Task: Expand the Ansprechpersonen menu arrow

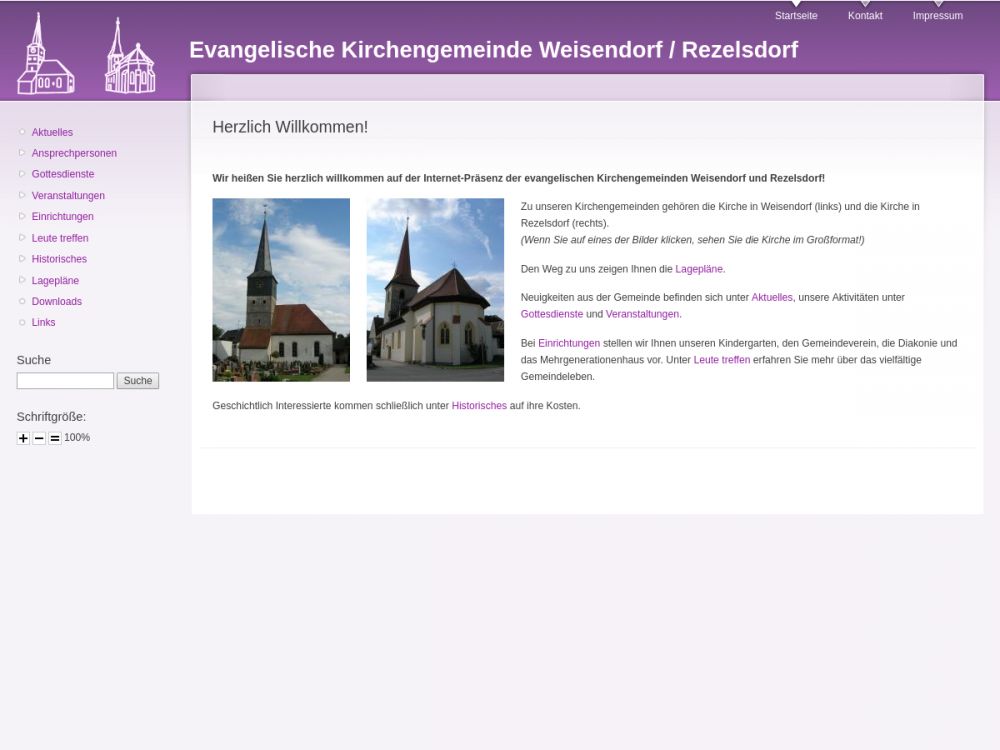Action: click(x=22, y=153)
